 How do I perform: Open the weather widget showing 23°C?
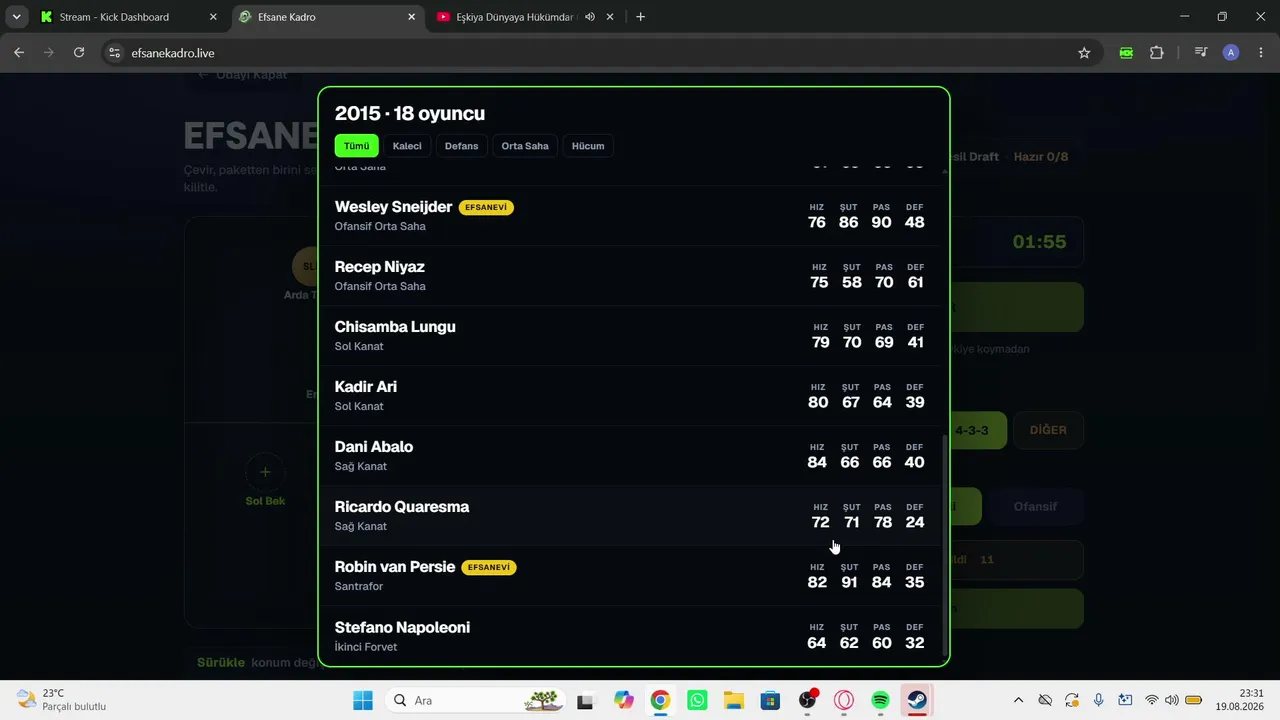pyautogui.click(x=62, y=700)
